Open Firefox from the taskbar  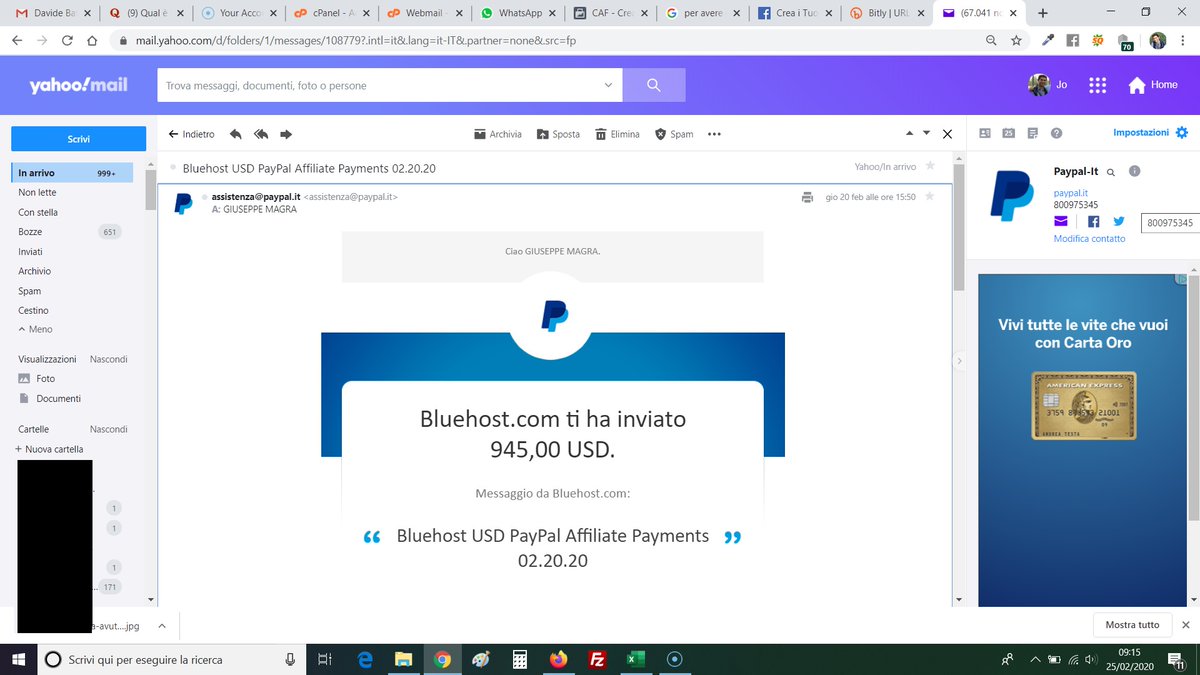coord(558,659)
